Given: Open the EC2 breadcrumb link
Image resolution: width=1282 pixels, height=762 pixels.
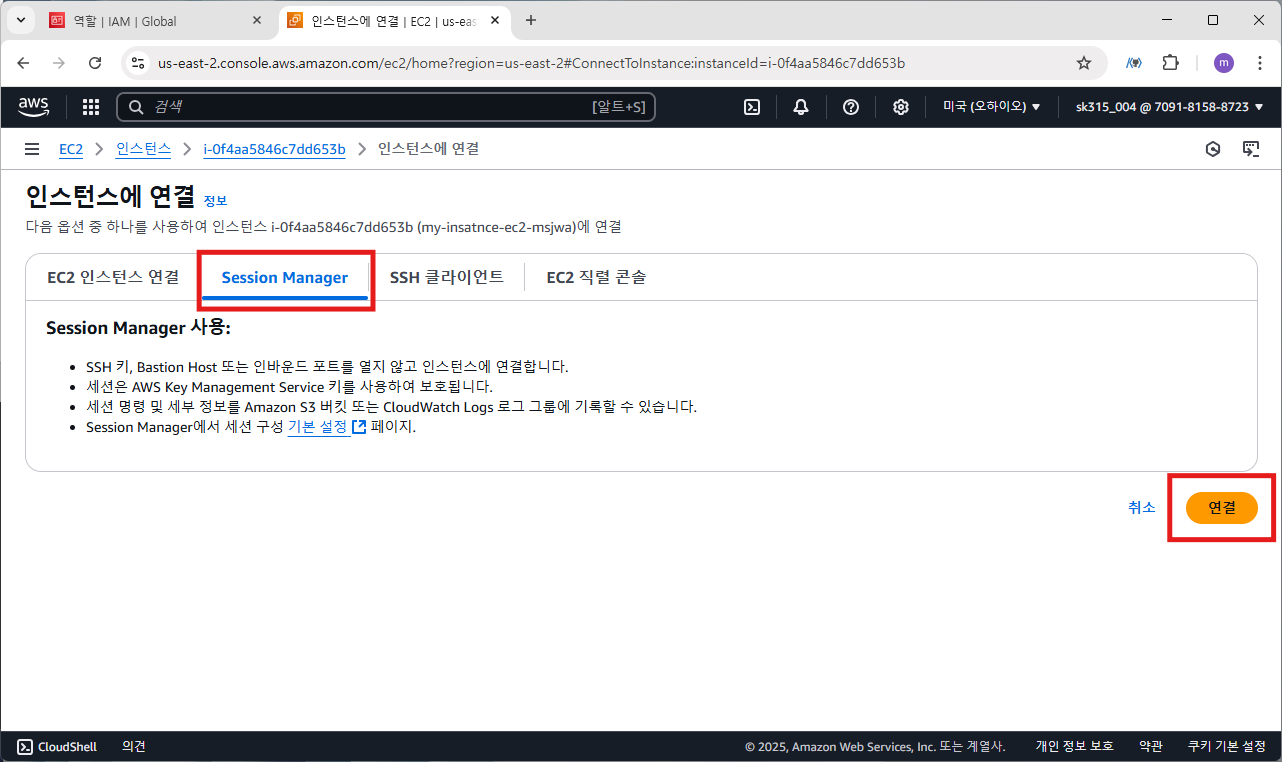Looking at the screenshot, I should coord(71,149).
